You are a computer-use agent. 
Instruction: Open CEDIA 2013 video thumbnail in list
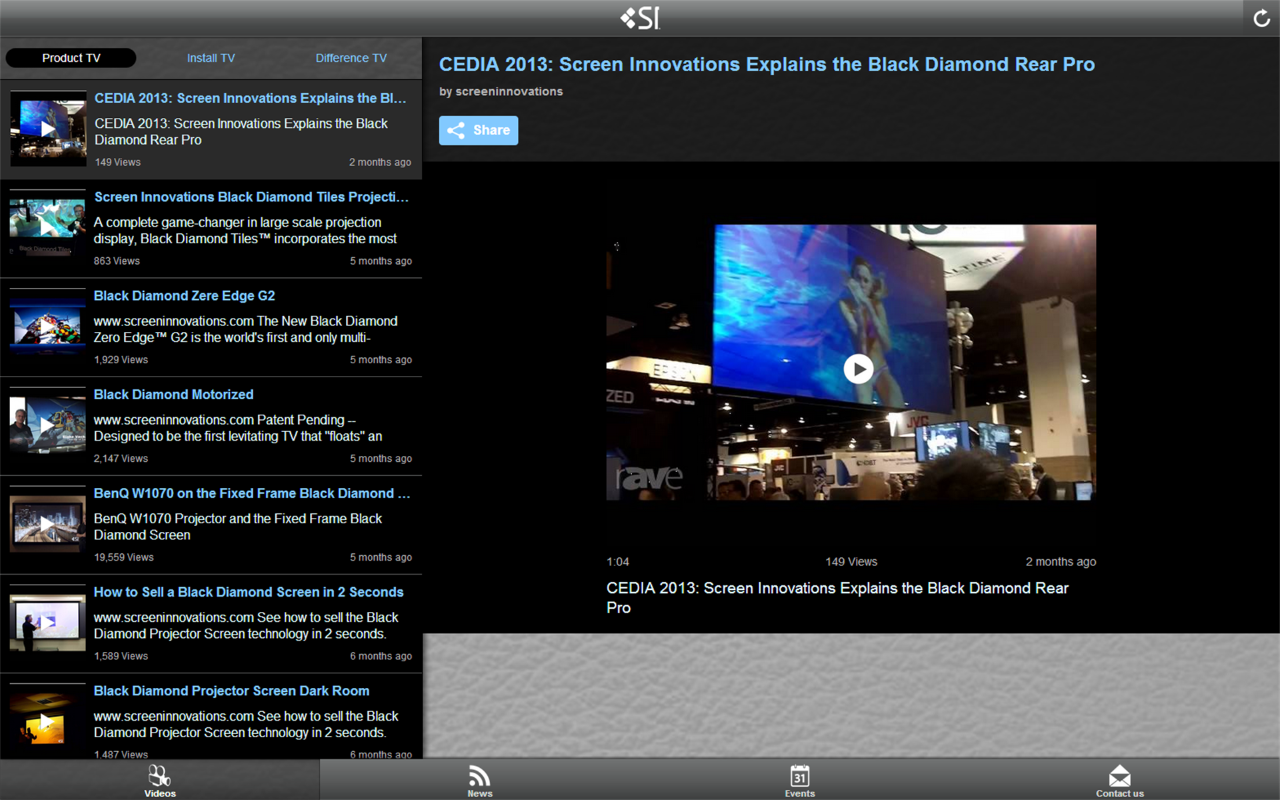[x=48, y=129]
